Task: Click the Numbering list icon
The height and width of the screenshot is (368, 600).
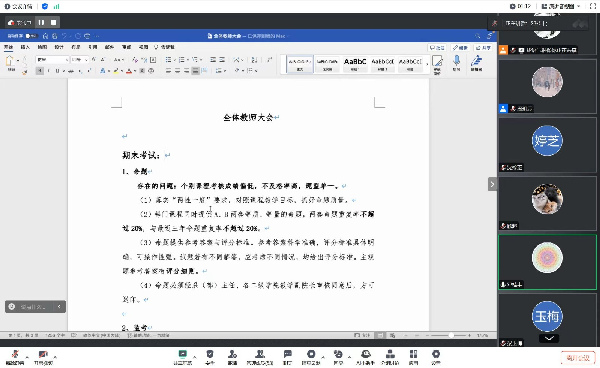Action: pos(182,60)
